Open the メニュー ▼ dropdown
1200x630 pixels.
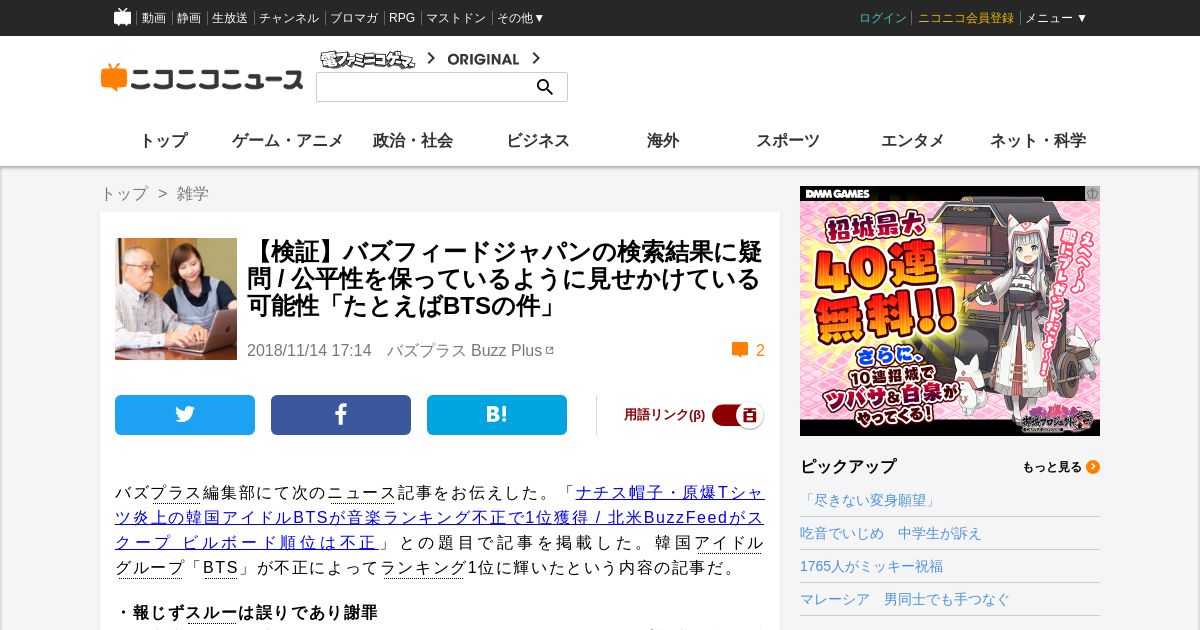click(1056, 18)
